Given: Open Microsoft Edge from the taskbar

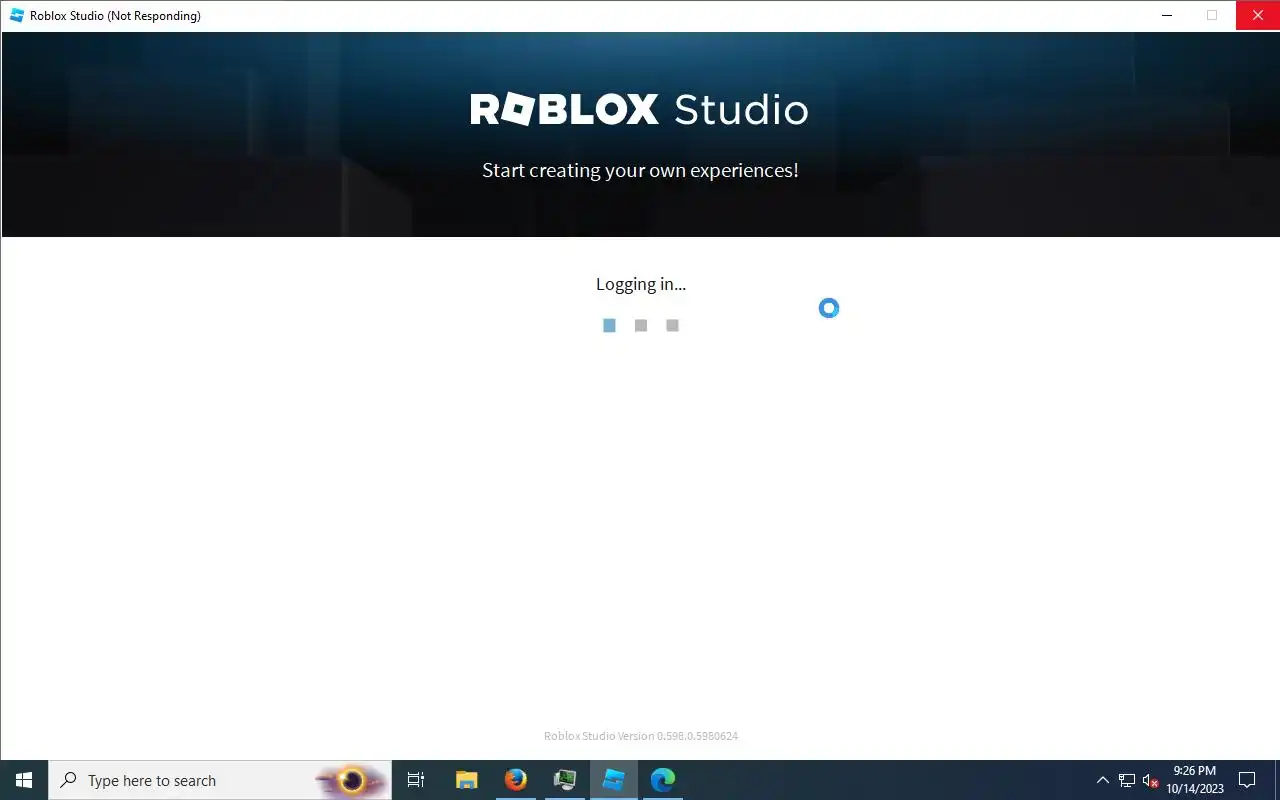Looking at the screenshot, I should (662, 780).
